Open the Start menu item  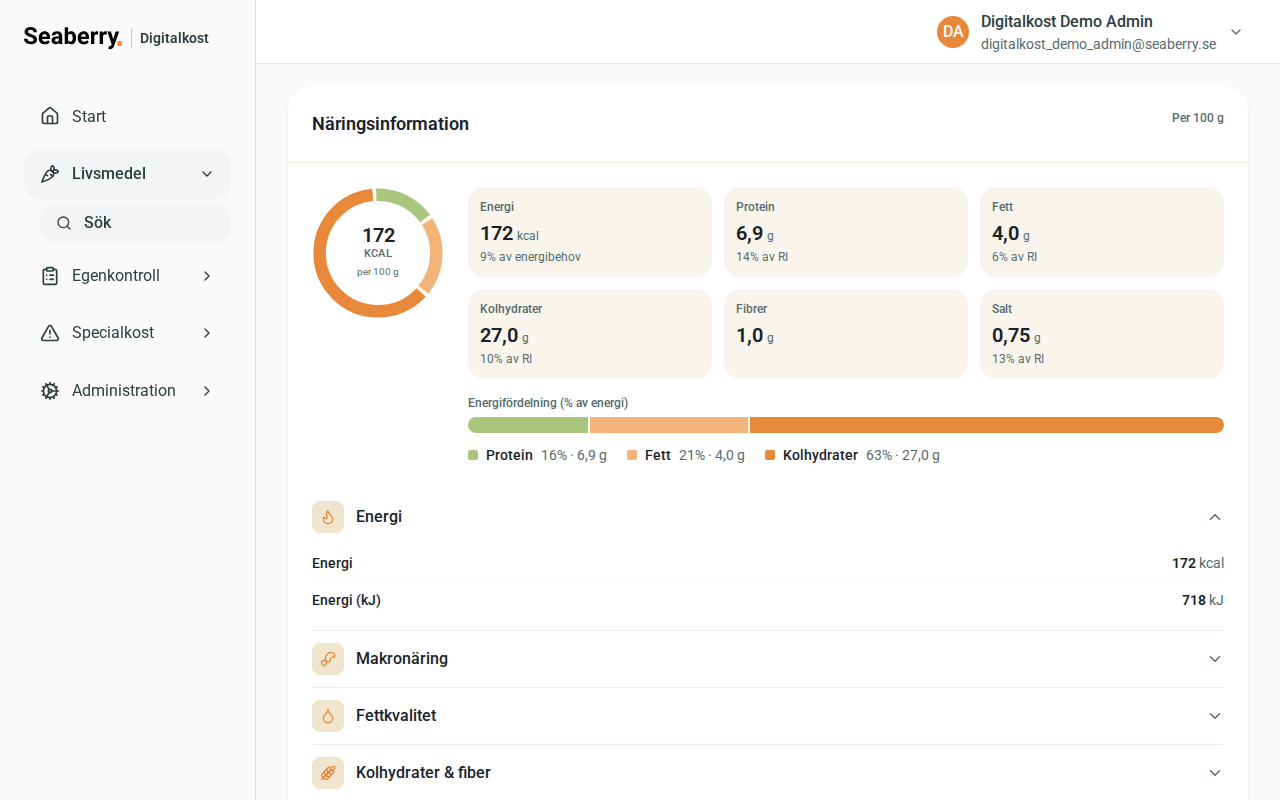tap(127, 116)
